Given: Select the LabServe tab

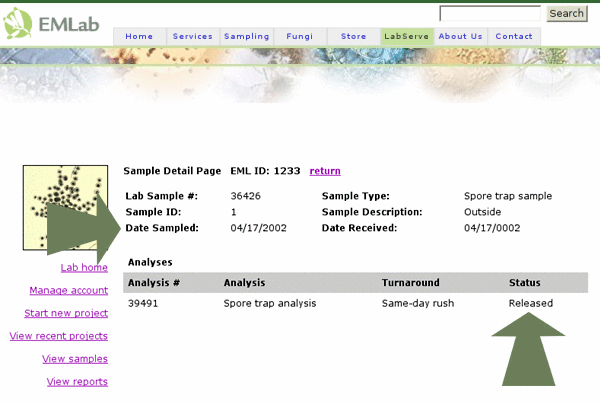Looking at the screenshot, I should tap(407, 36).
